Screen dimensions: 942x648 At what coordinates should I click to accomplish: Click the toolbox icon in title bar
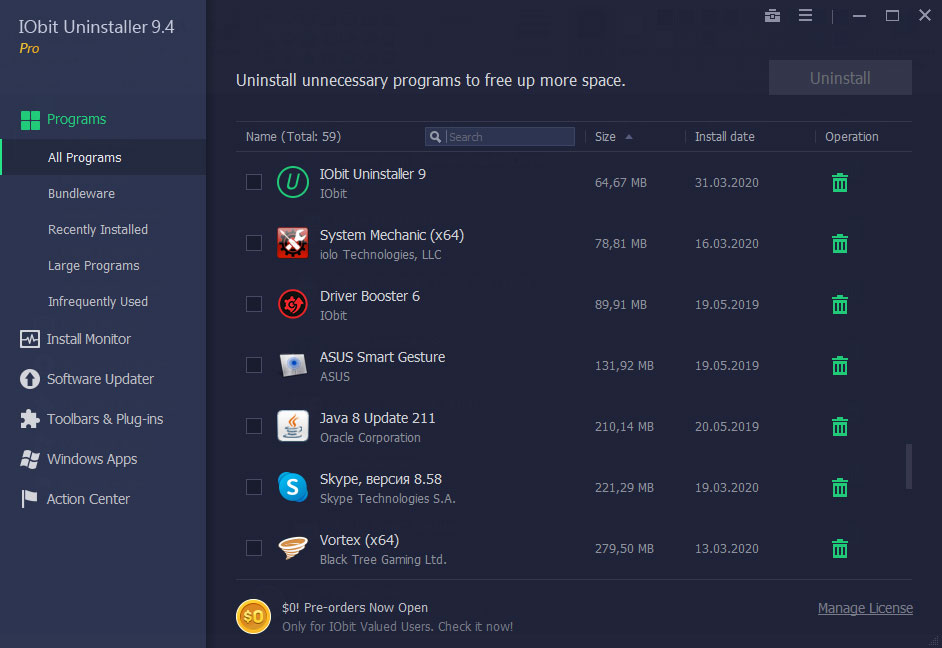point(773,16)
